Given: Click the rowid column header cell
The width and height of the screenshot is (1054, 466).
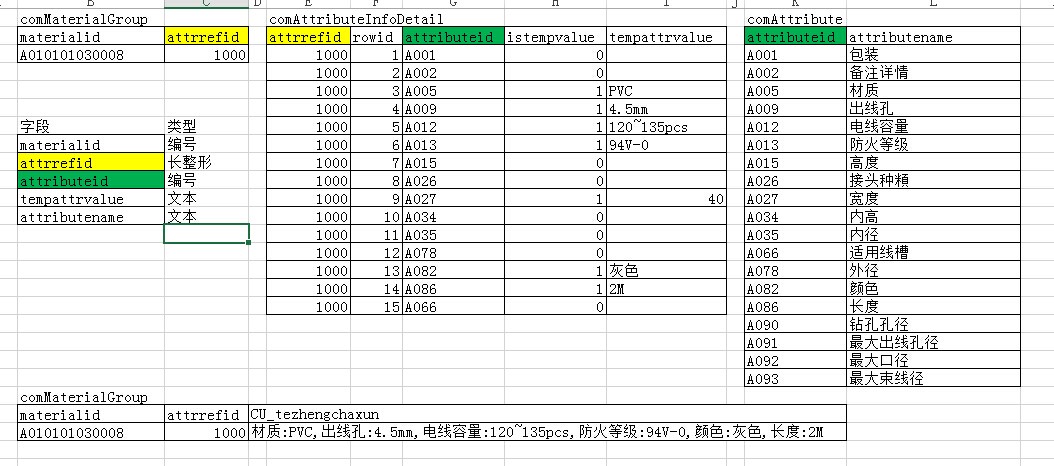Looking at the screenshot, I should (376, 37).
